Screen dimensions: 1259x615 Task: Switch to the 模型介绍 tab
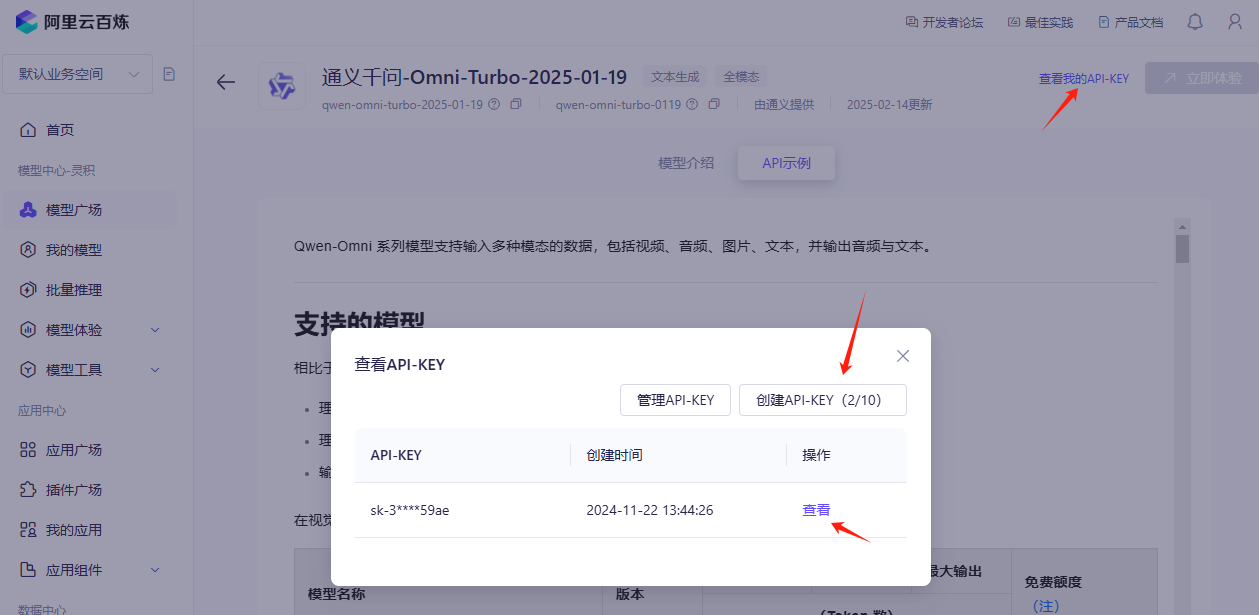click(686, 163)
